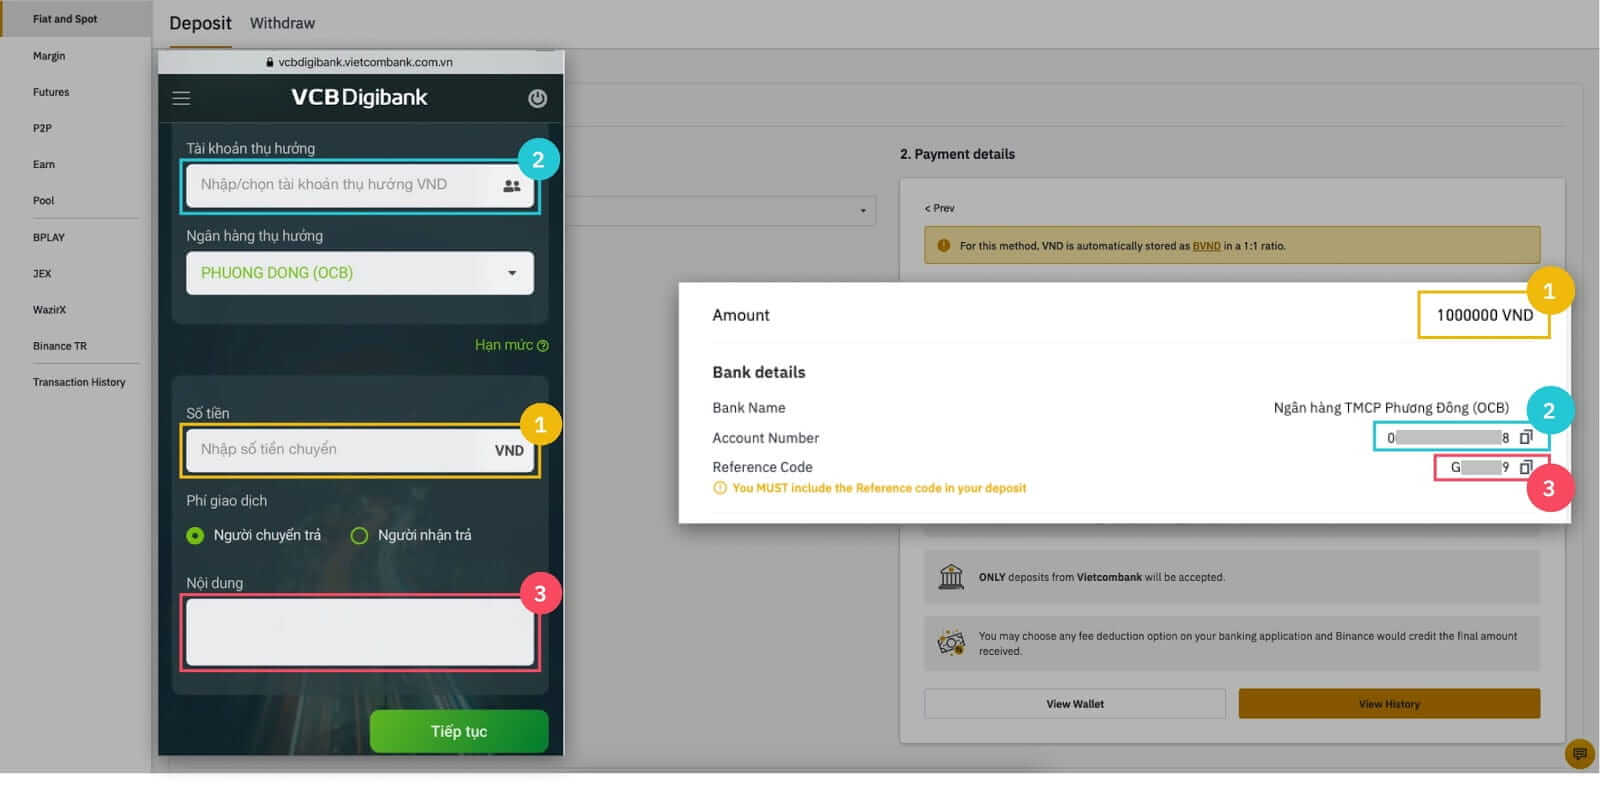The image size is (1600, 786).
Task: Open the chat support icon
Action: click(1579, 754)
